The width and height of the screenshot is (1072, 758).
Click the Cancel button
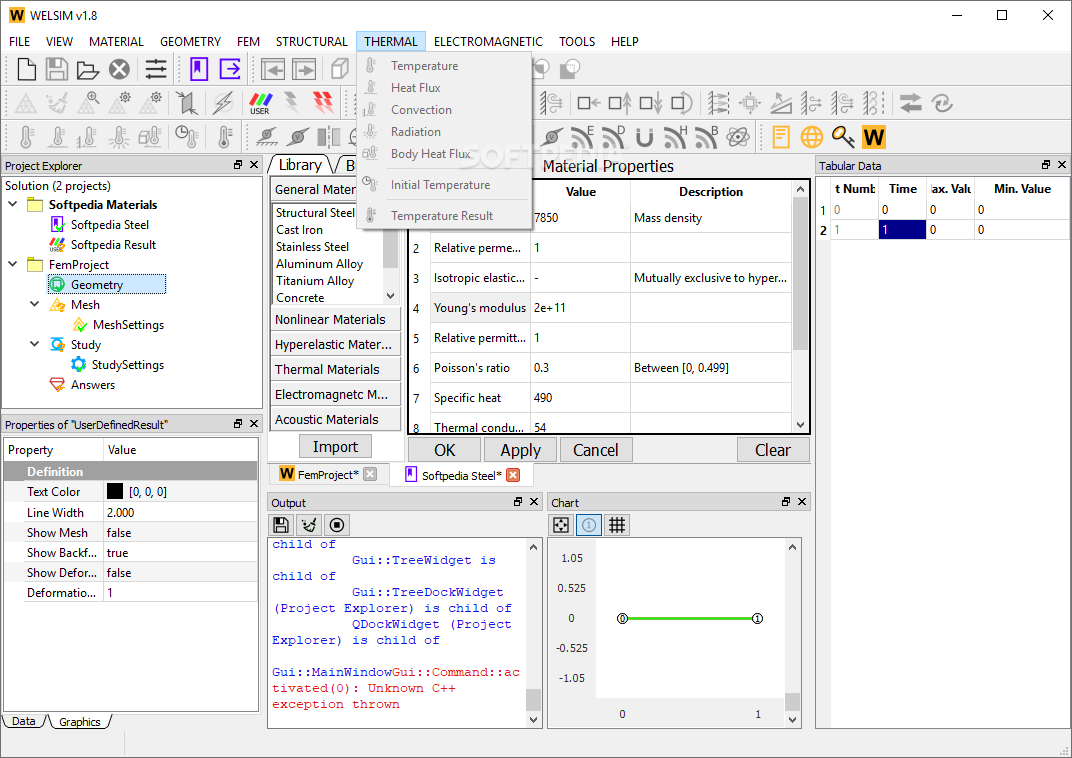pyautogui.click(x=595, y=450)
